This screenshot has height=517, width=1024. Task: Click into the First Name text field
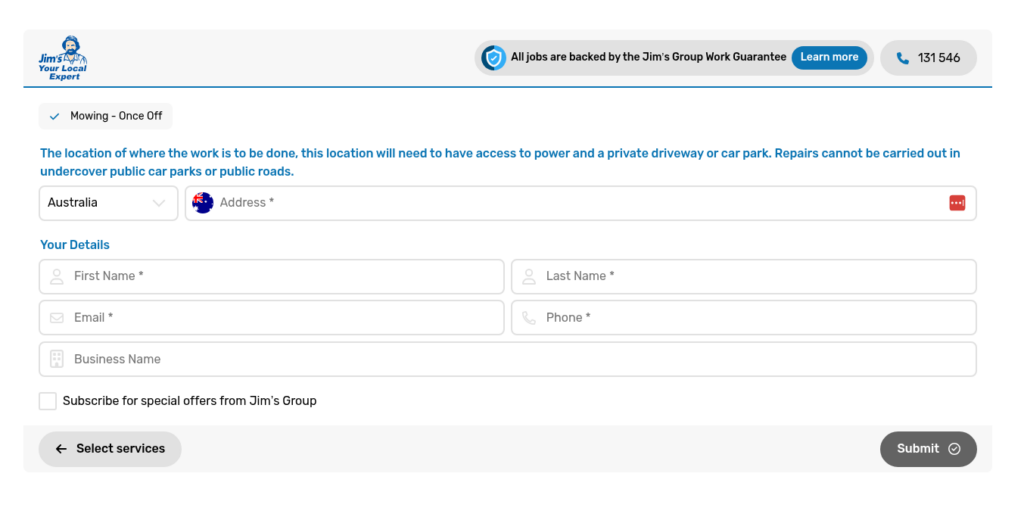(285, 276)
